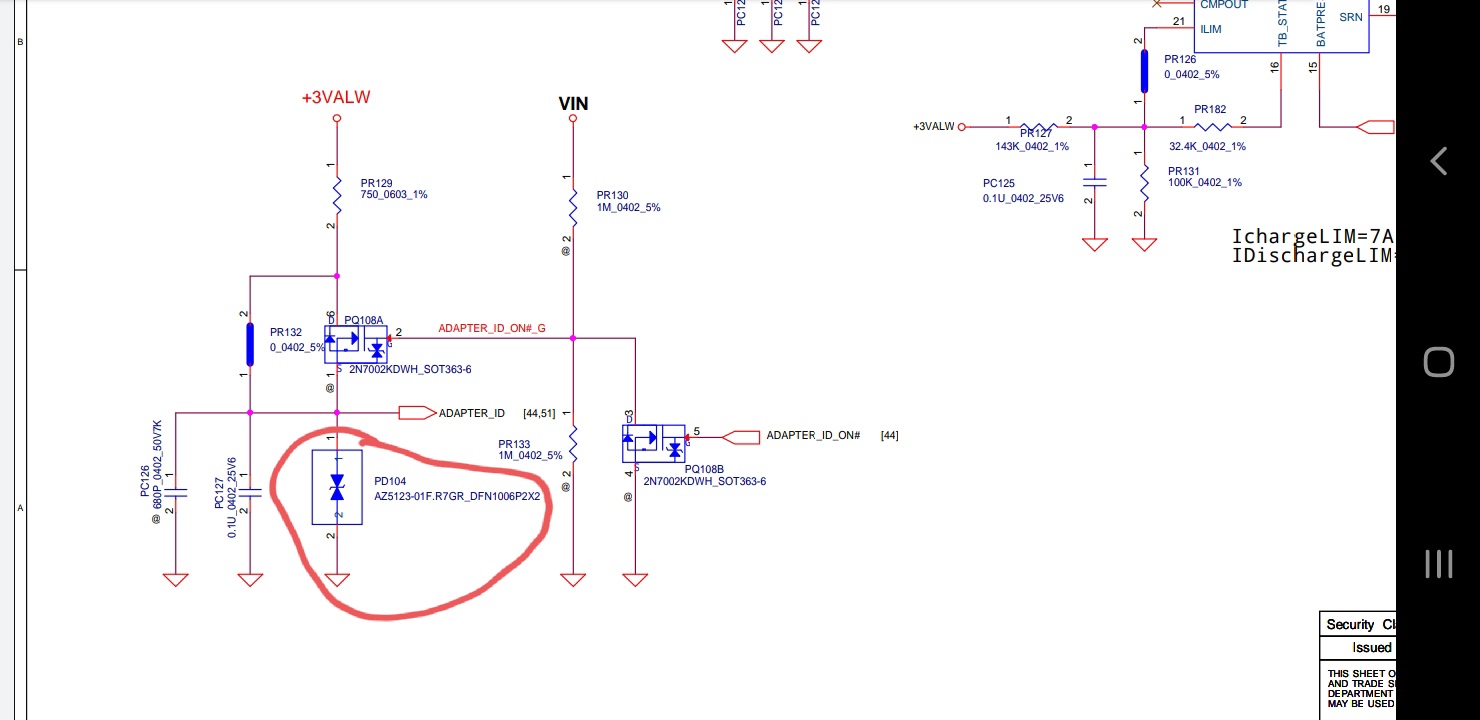Image resolution: width=1480 pixels, height=720 pixels.
Task: Click the SRN pin label
Action: click(1350, 17)
